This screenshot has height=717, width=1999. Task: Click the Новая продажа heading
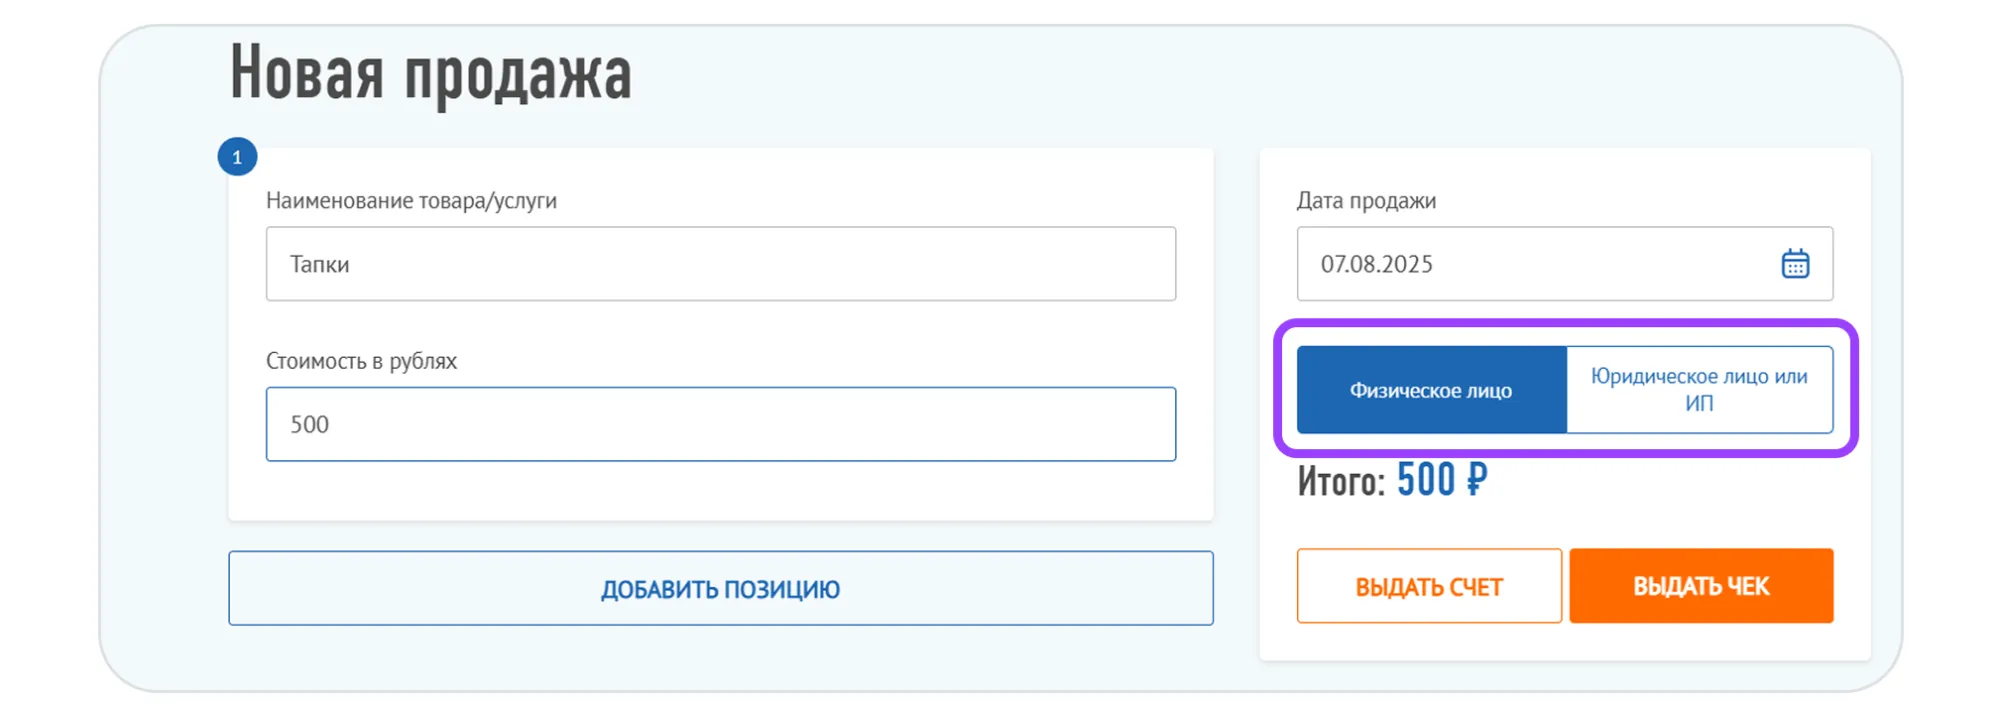click(x=431, y=74)
